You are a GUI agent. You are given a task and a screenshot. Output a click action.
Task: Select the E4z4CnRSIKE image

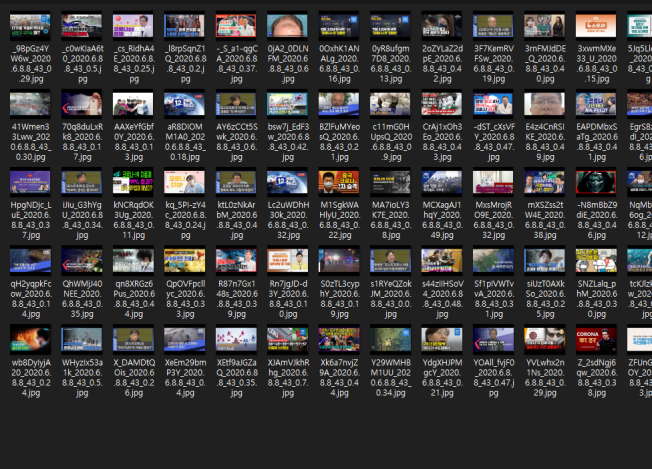pos(544,104)
